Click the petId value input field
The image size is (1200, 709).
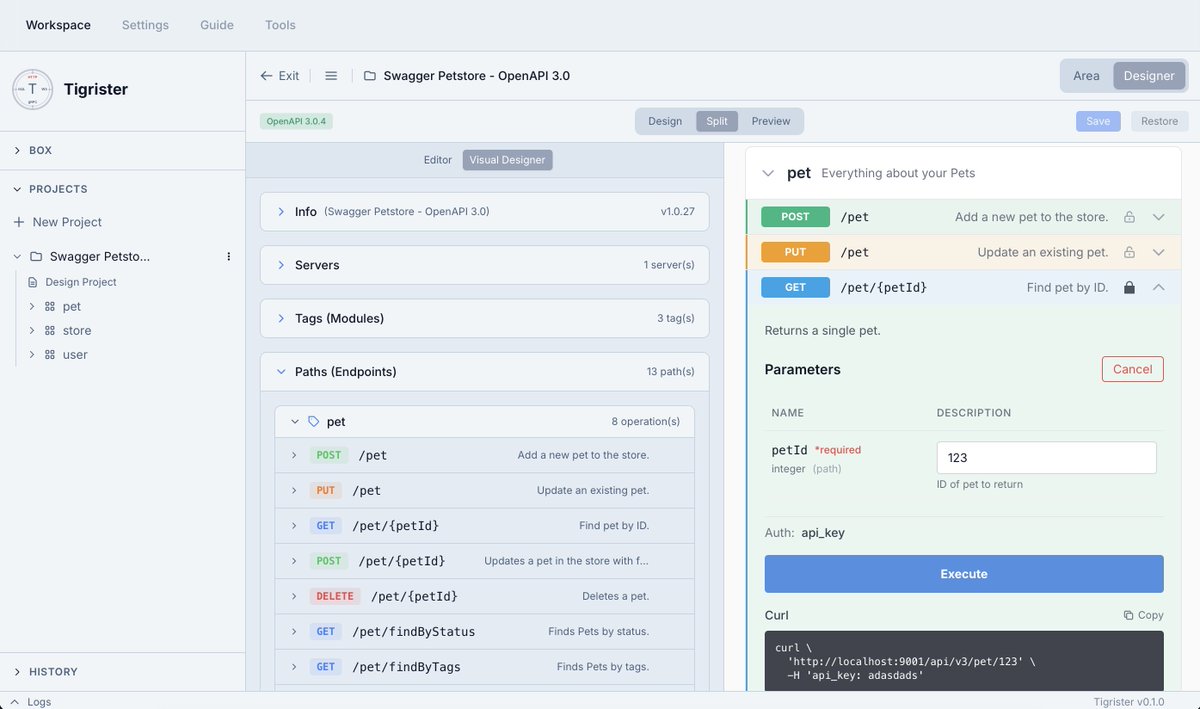pos(1046,458)
